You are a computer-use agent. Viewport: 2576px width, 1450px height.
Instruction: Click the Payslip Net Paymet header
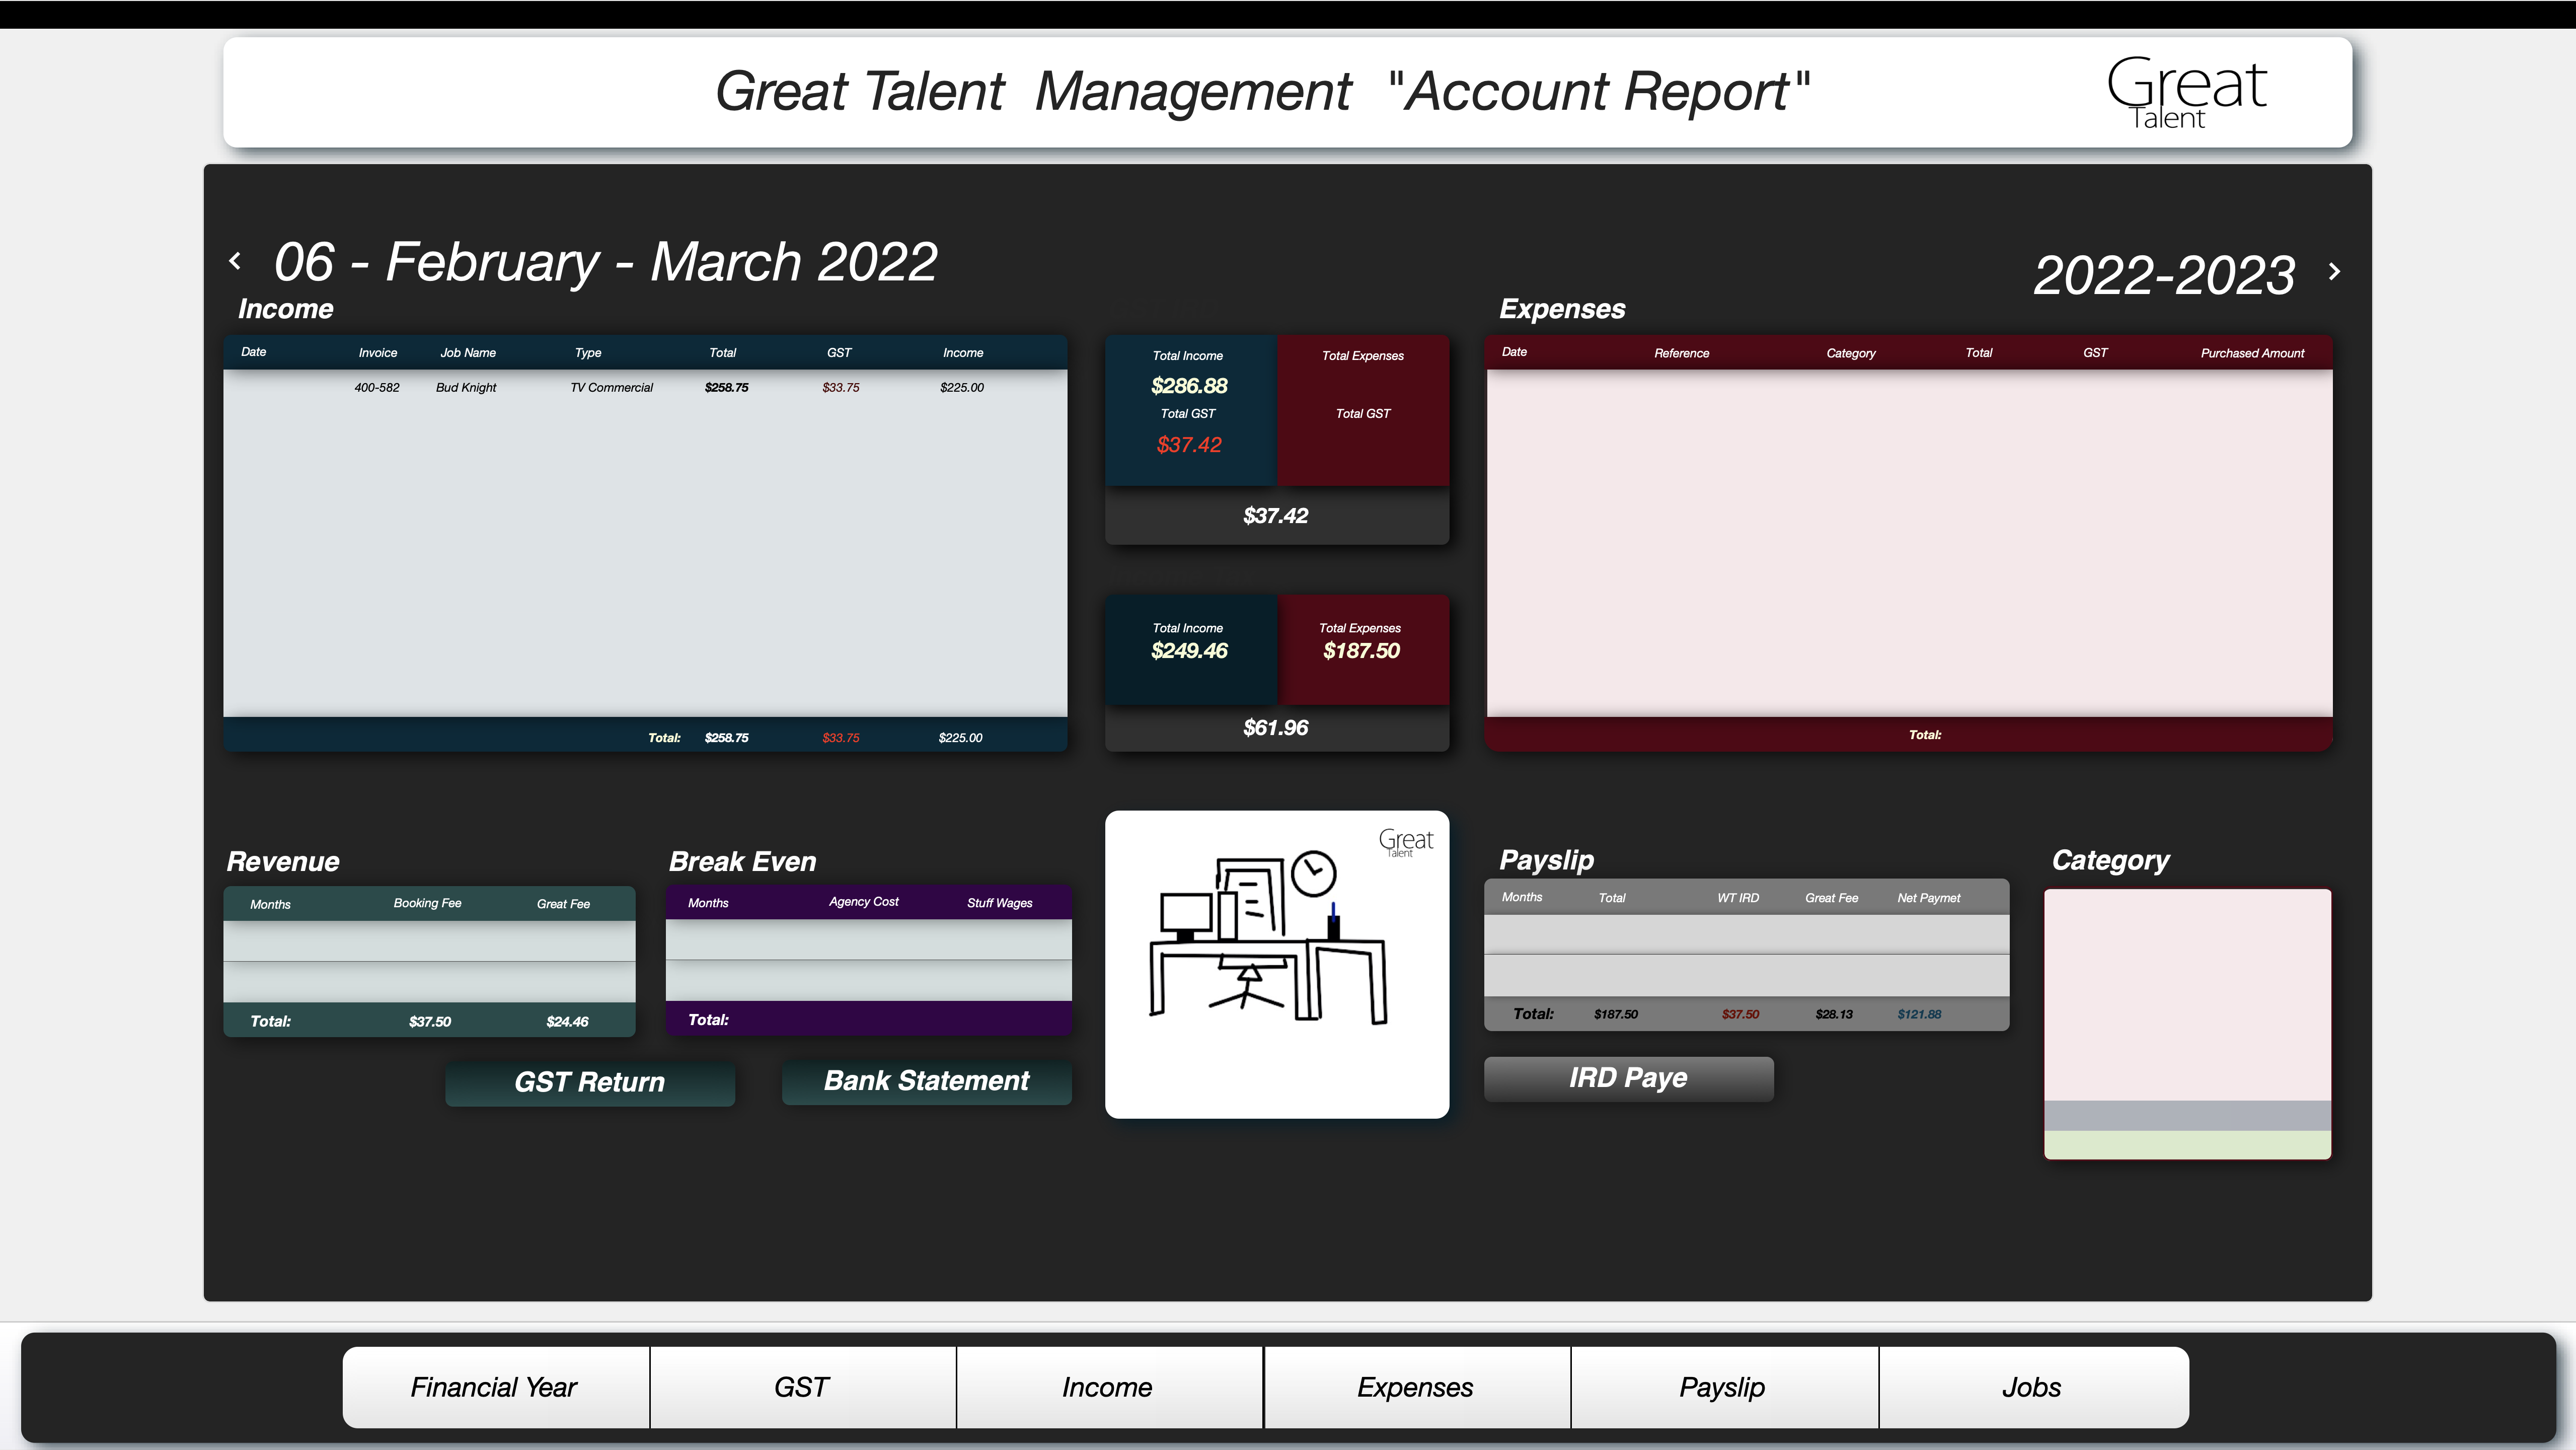[1929, 898]
